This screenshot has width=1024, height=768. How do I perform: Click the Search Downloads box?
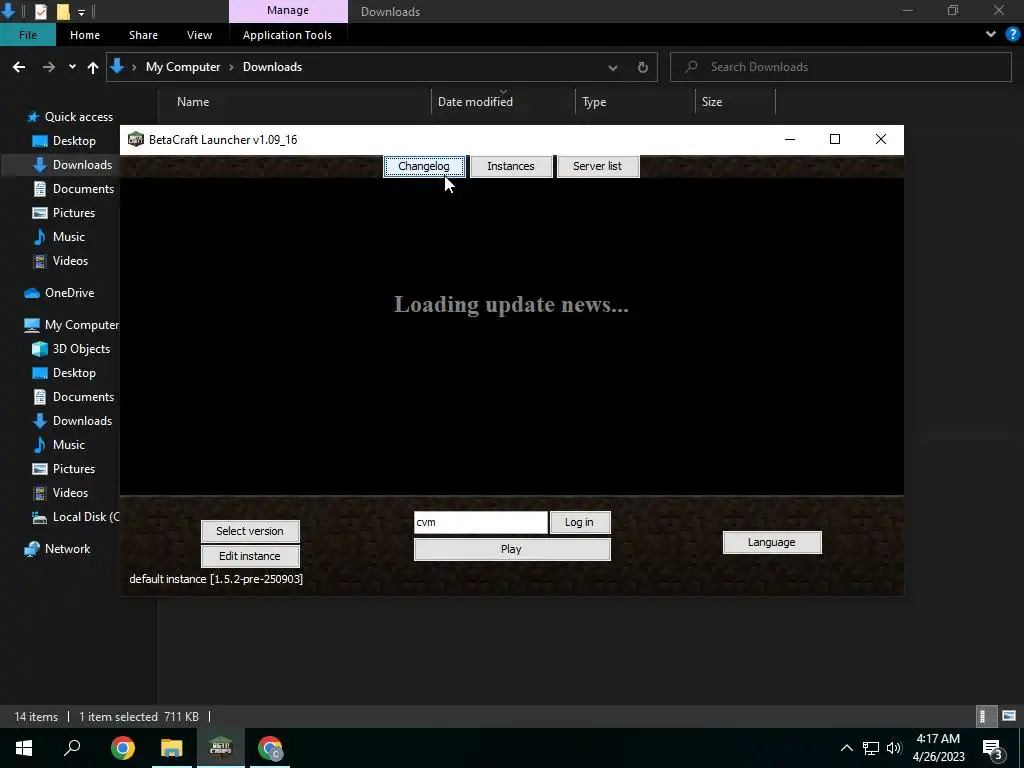840,67
